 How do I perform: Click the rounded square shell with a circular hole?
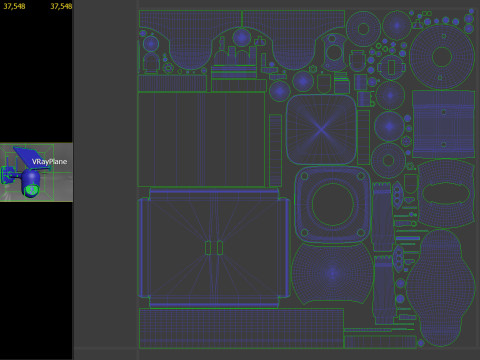[332, 204]
